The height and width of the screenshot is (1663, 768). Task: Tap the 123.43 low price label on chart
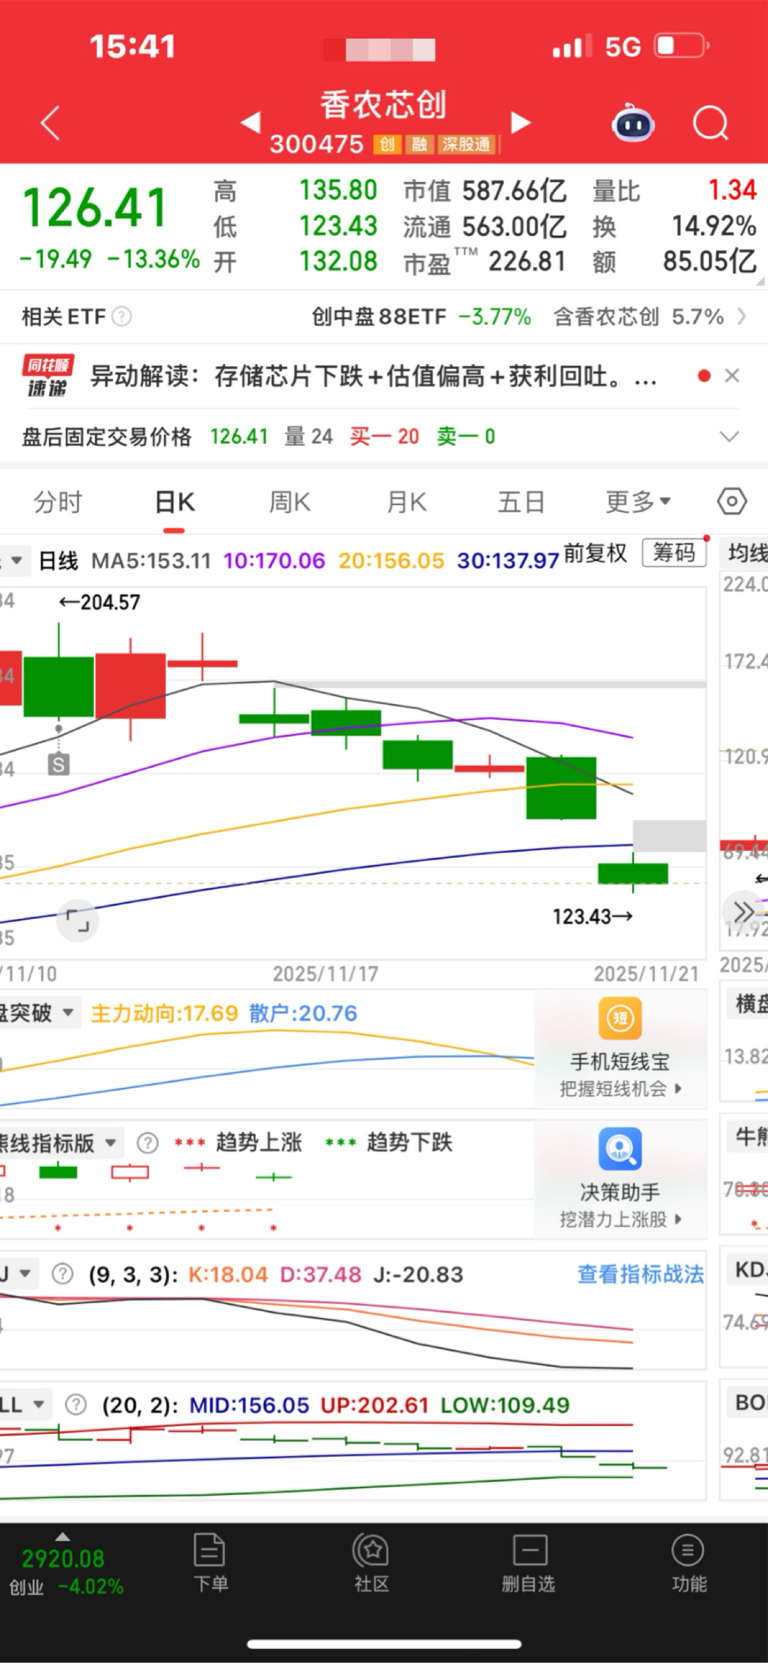(x=593, y=916)
